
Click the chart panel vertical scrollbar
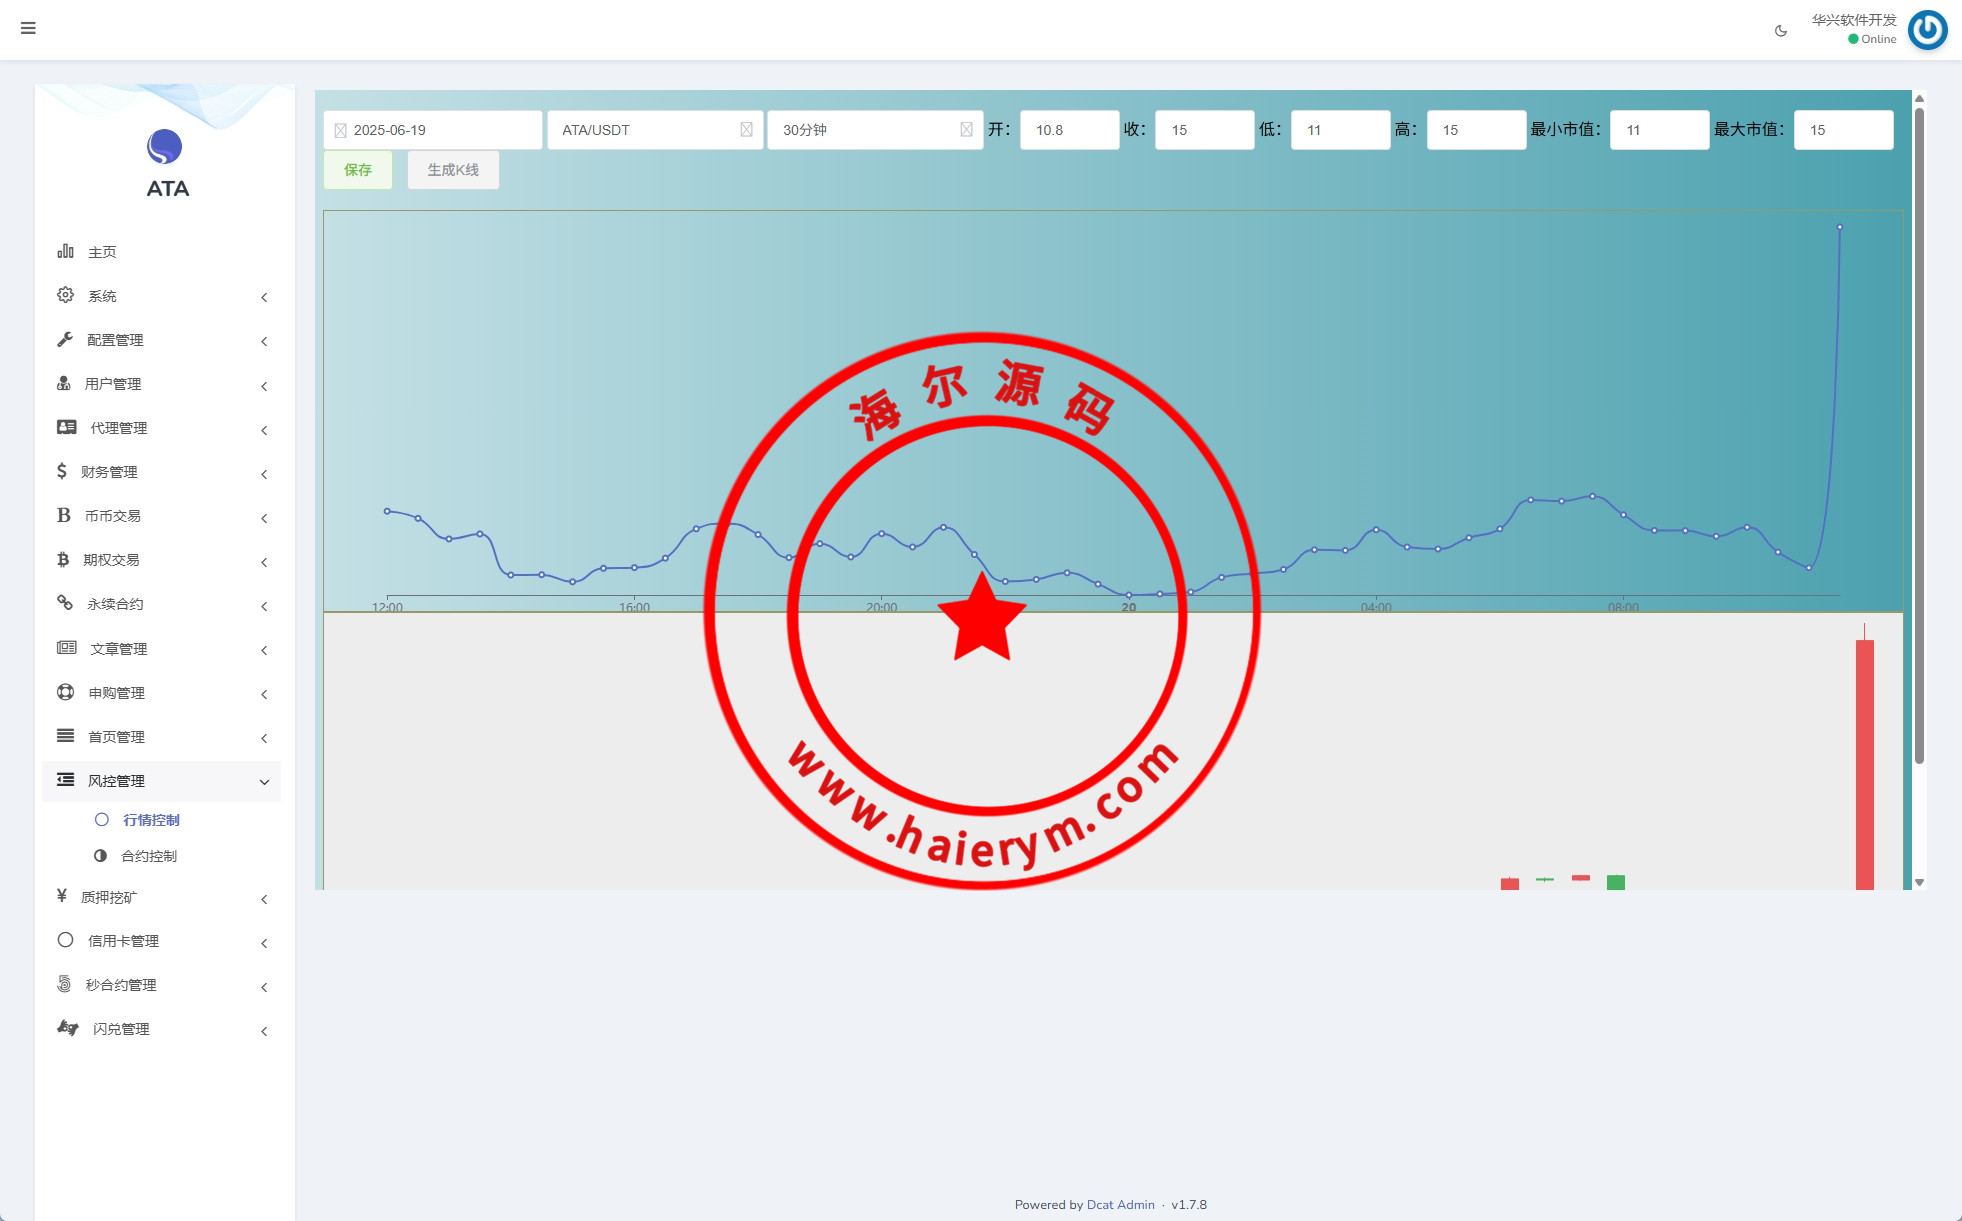pyautogui.click(x=1919, y=435)
